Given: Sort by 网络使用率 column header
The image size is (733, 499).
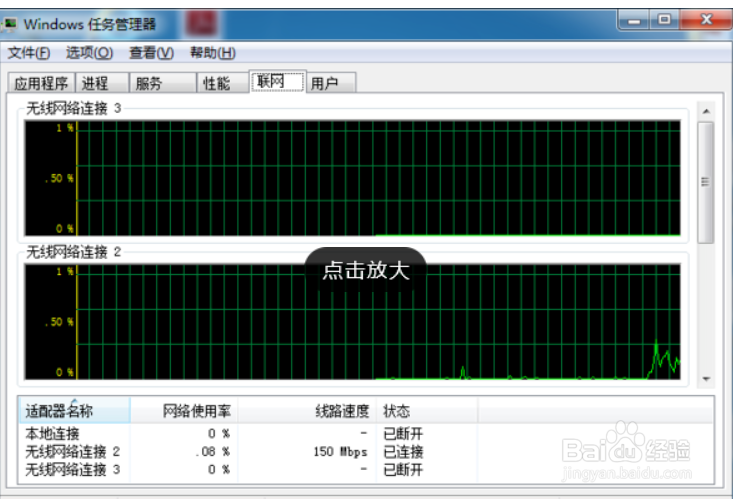Looking at the screenshot, I should pyautogui.click(x=184, y=411).
